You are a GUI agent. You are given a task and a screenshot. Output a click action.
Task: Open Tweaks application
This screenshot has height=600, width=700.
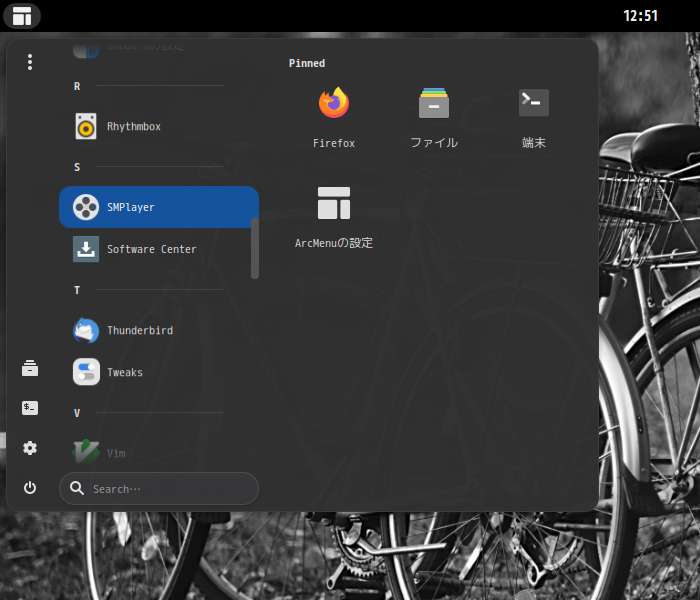pyautogui.click(x=159, y=372)
